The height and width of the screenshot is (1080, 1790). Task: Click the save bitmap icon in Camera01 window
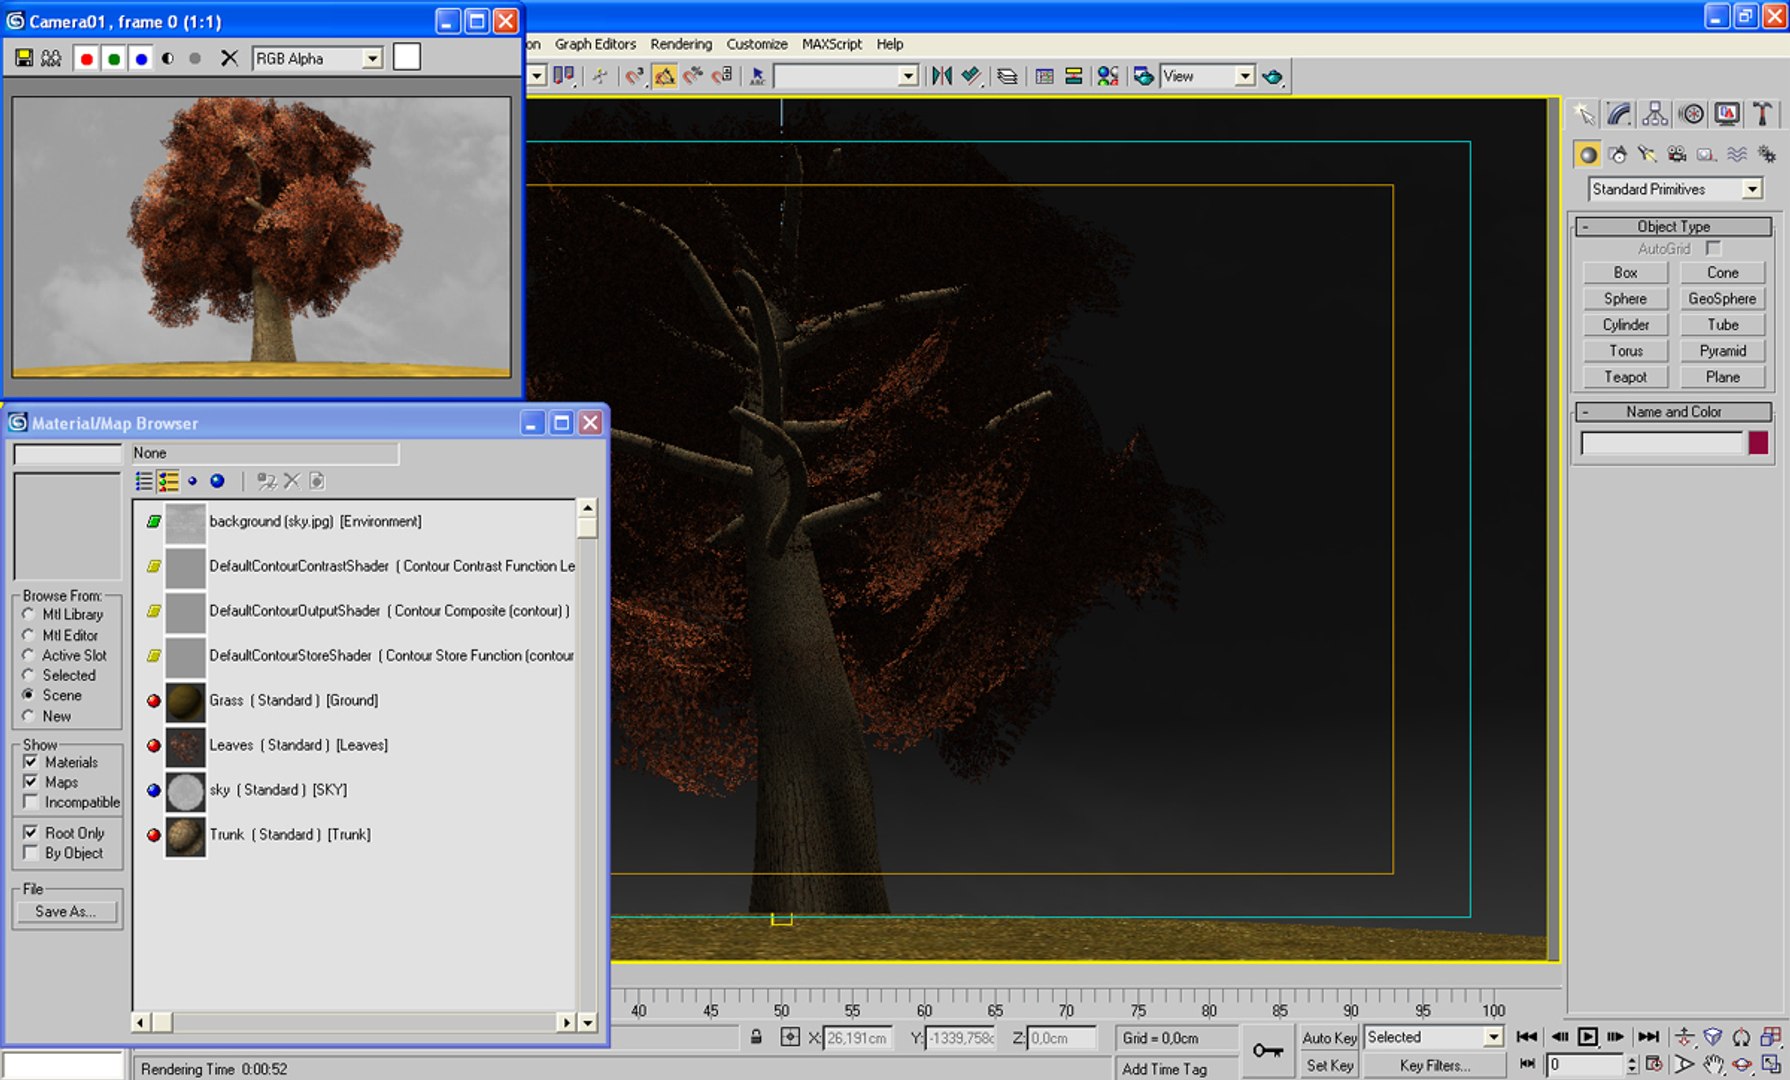(24, 58)
